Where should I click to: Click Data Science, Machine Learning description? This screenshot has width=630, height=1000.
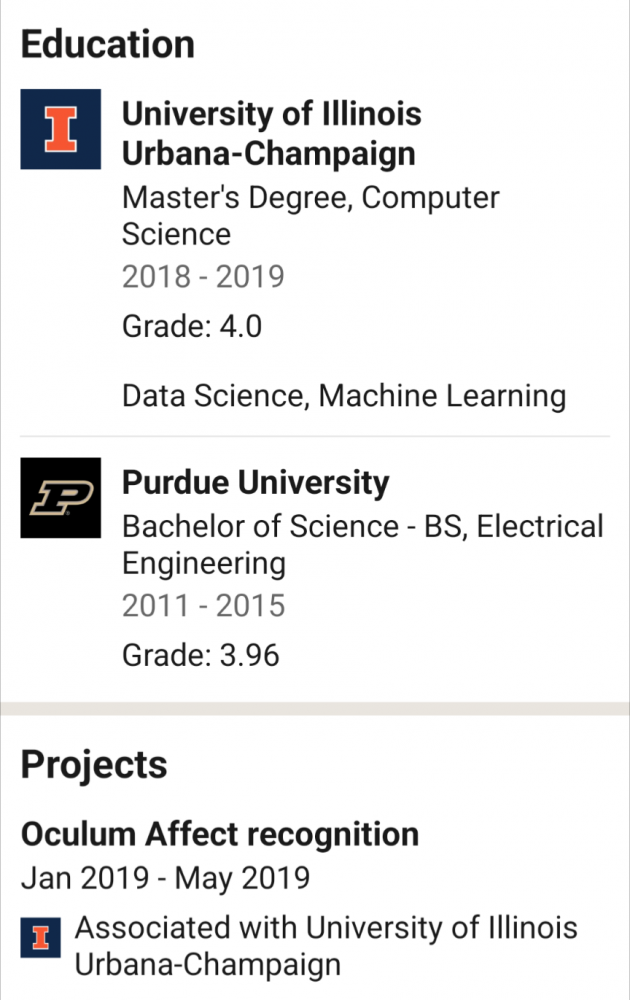tap(343, 396)
